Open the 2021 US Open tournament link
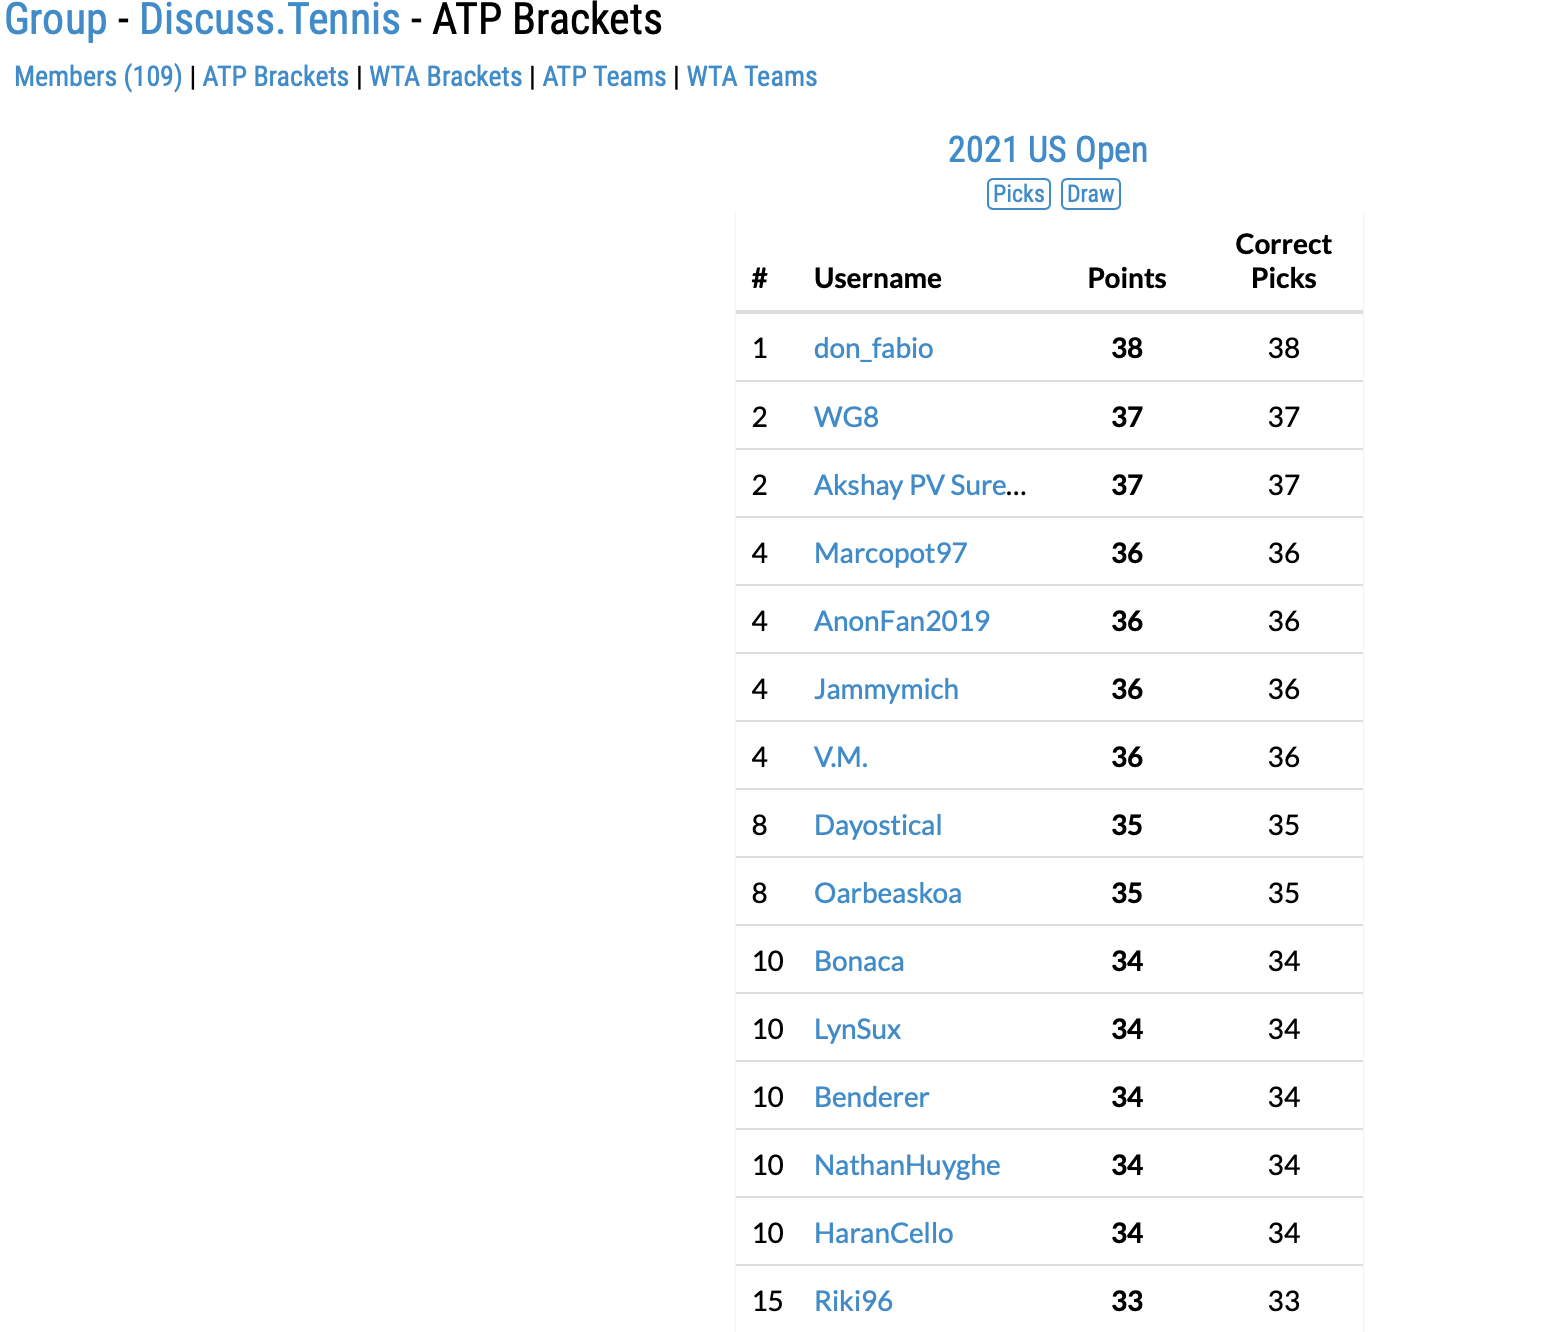 [1048, 150]
